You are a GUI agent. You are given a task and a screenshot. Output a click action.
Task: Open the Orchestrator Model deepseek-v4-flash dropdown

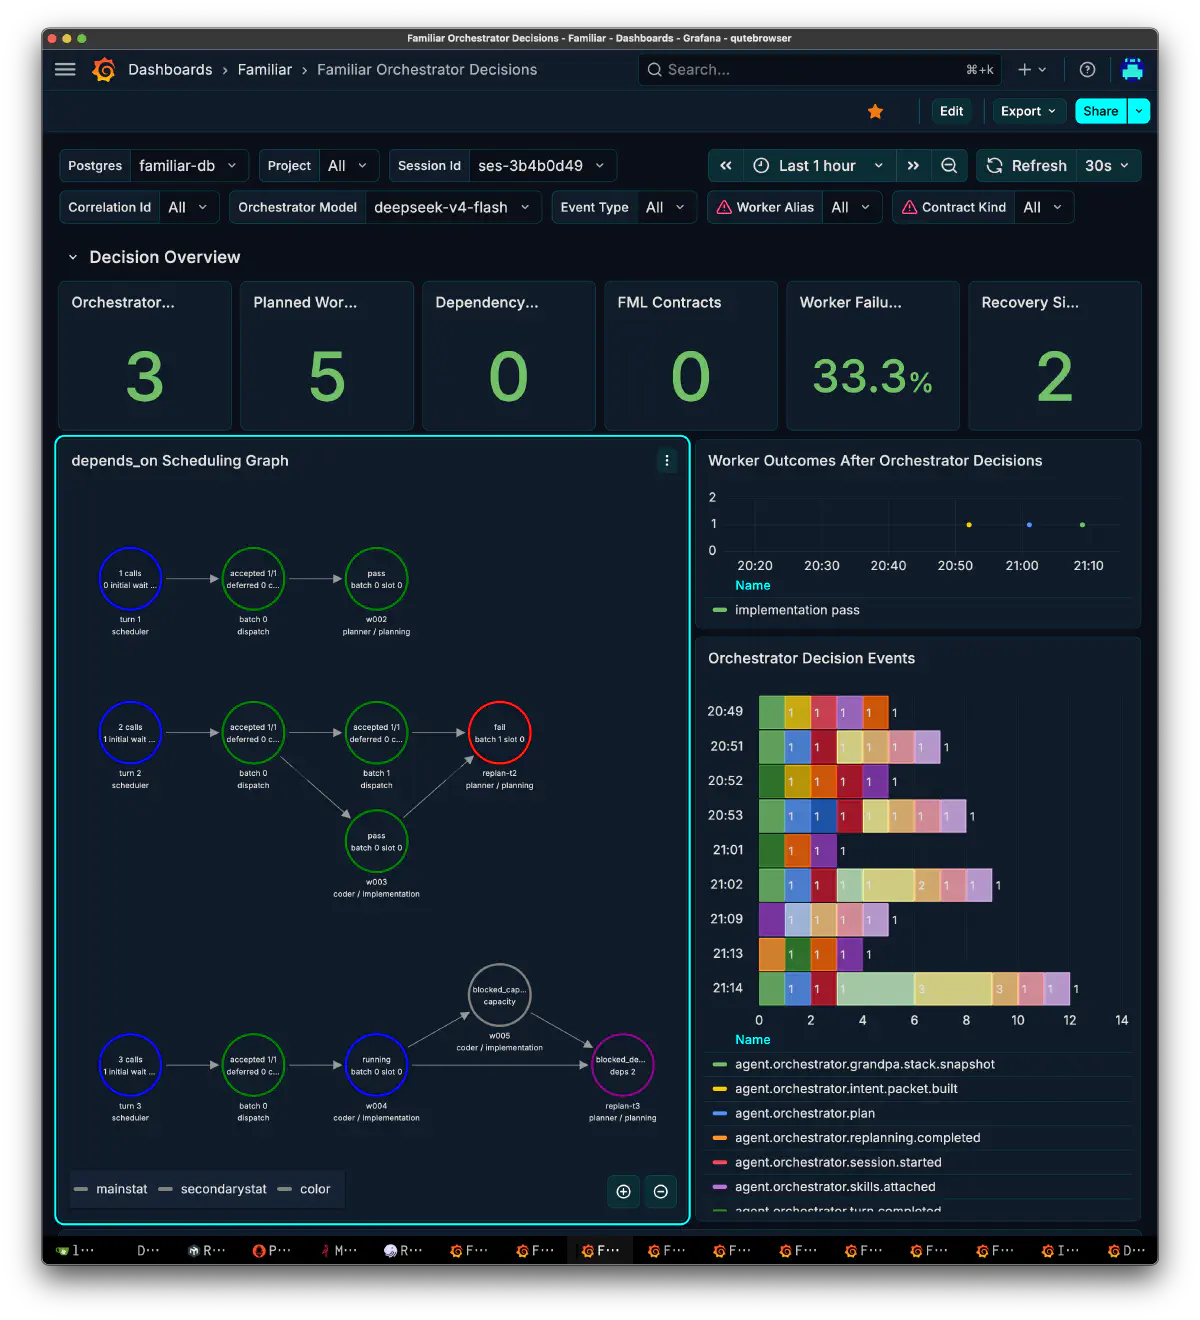click(453, 207)
